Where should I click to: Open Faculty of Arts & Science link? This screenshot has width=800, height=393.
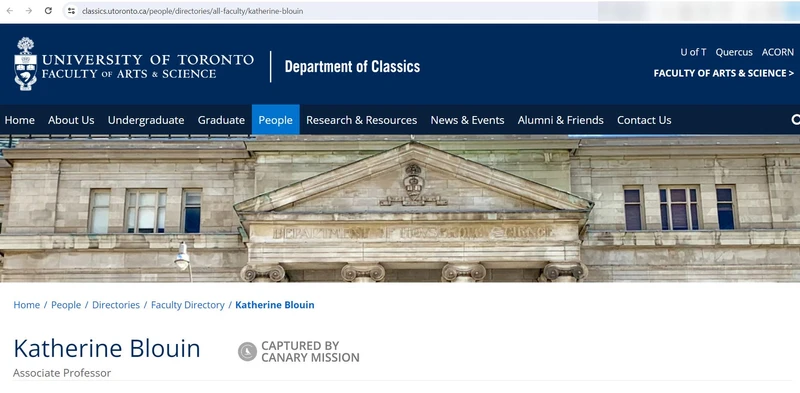(723, 73)
